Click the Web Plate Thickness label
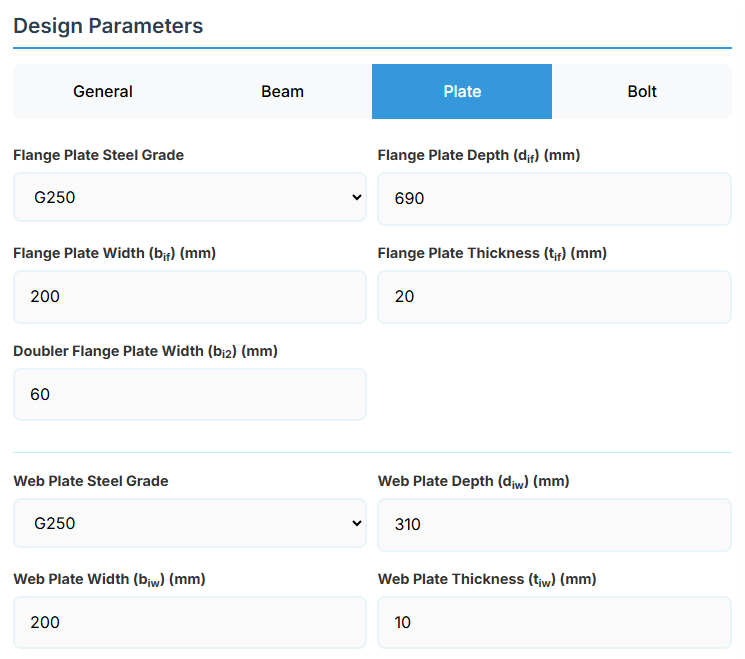 click(487, 579)
